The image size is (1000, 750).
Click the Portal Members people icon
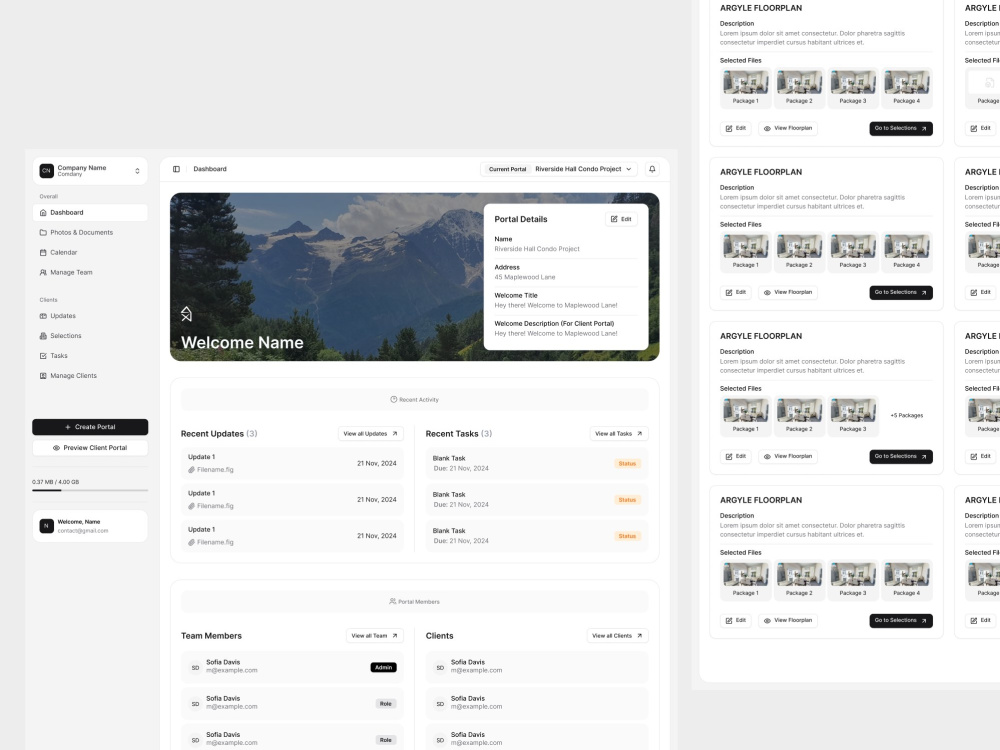click(393, 601)
